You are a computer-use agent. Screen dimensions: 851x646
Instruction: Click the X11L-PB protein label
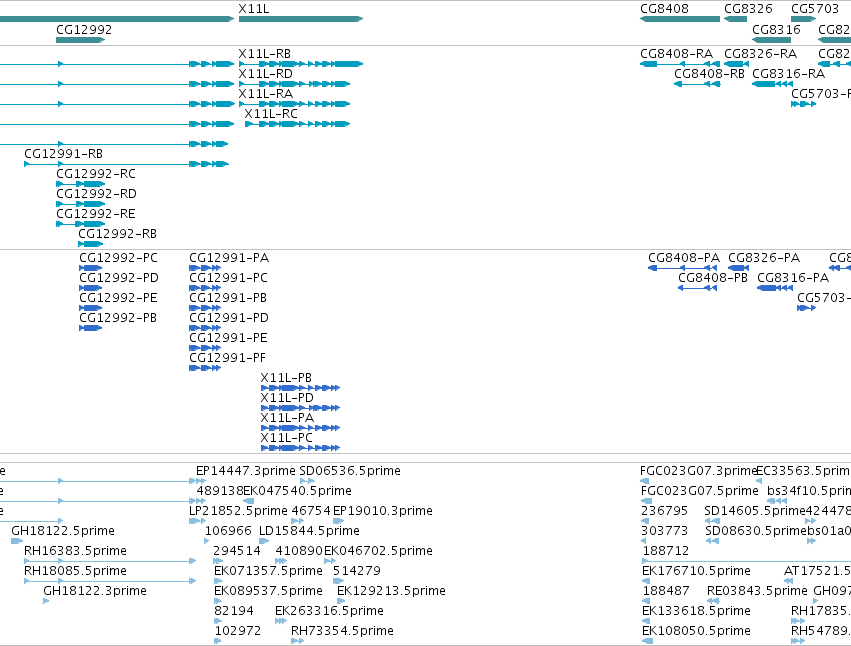[x=286, y=377]
